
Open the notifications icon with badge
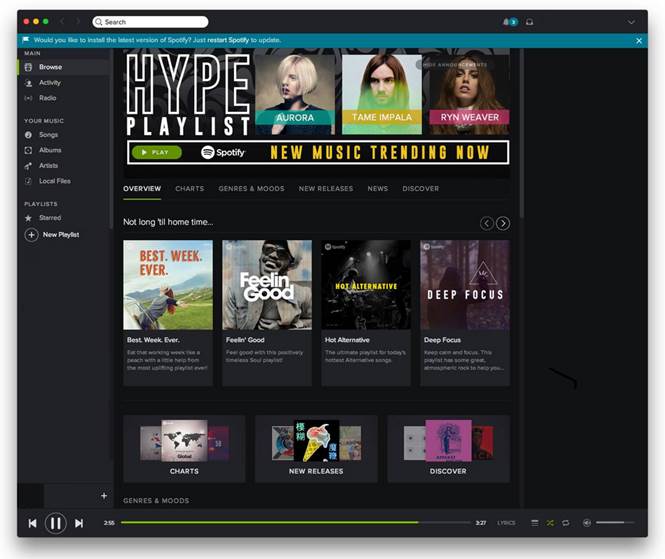(x=510, y=22)
